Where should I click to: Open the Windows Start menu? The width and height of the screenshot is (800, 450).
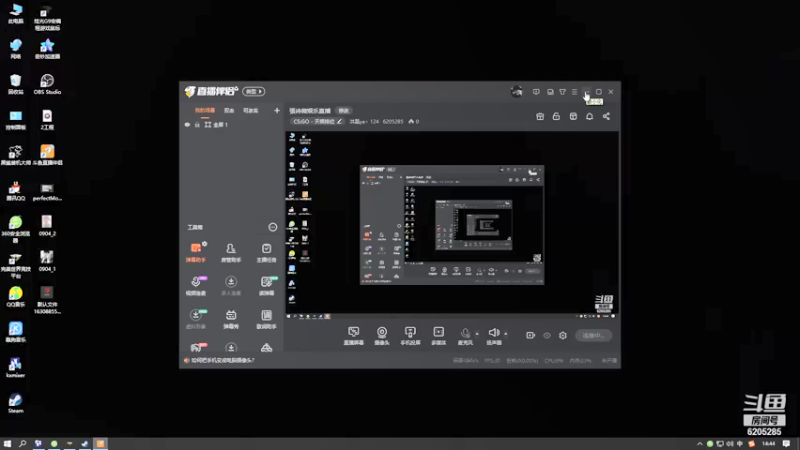click(7, 444)
